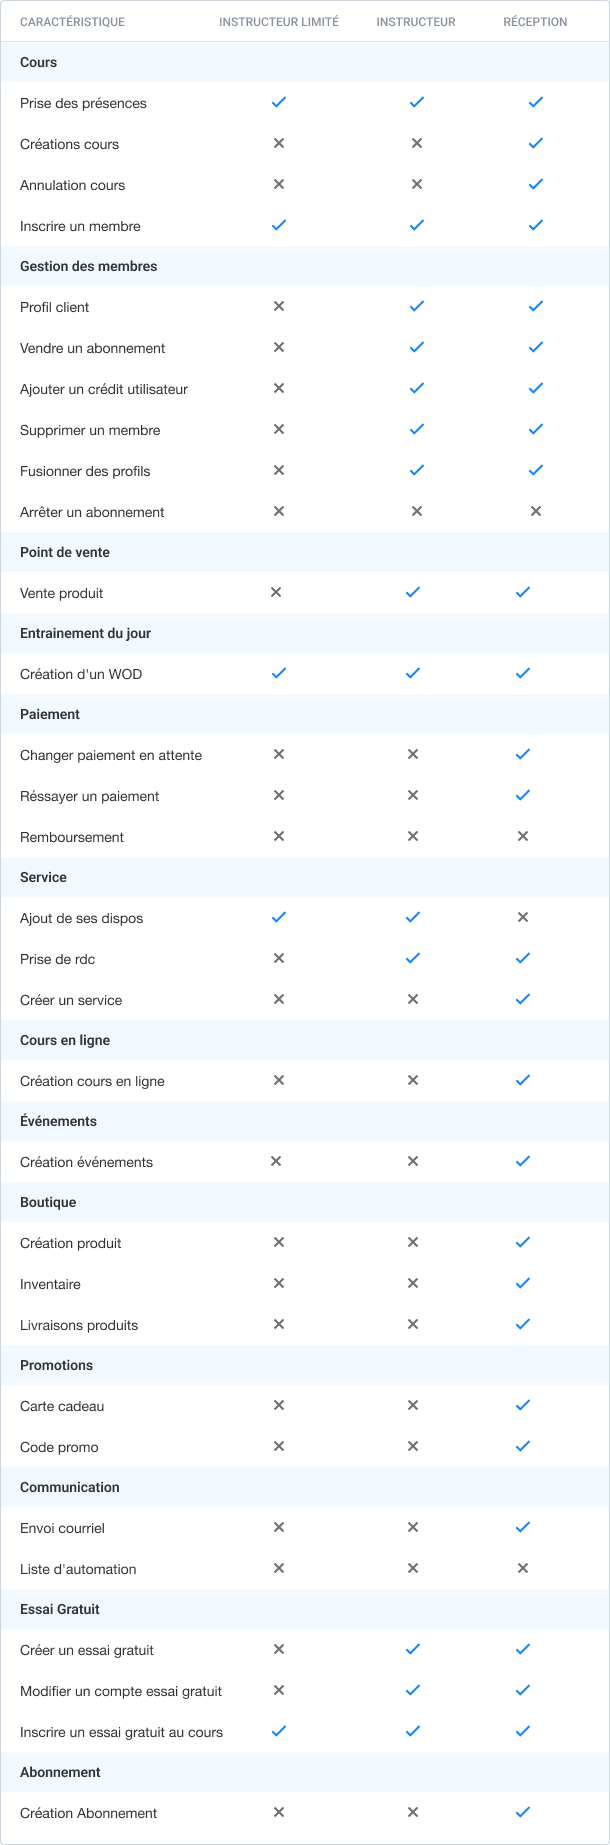This screenshot has width=610, height=1845.
Task: Select the Gestion des membres section header
Action: pos(89,266)
